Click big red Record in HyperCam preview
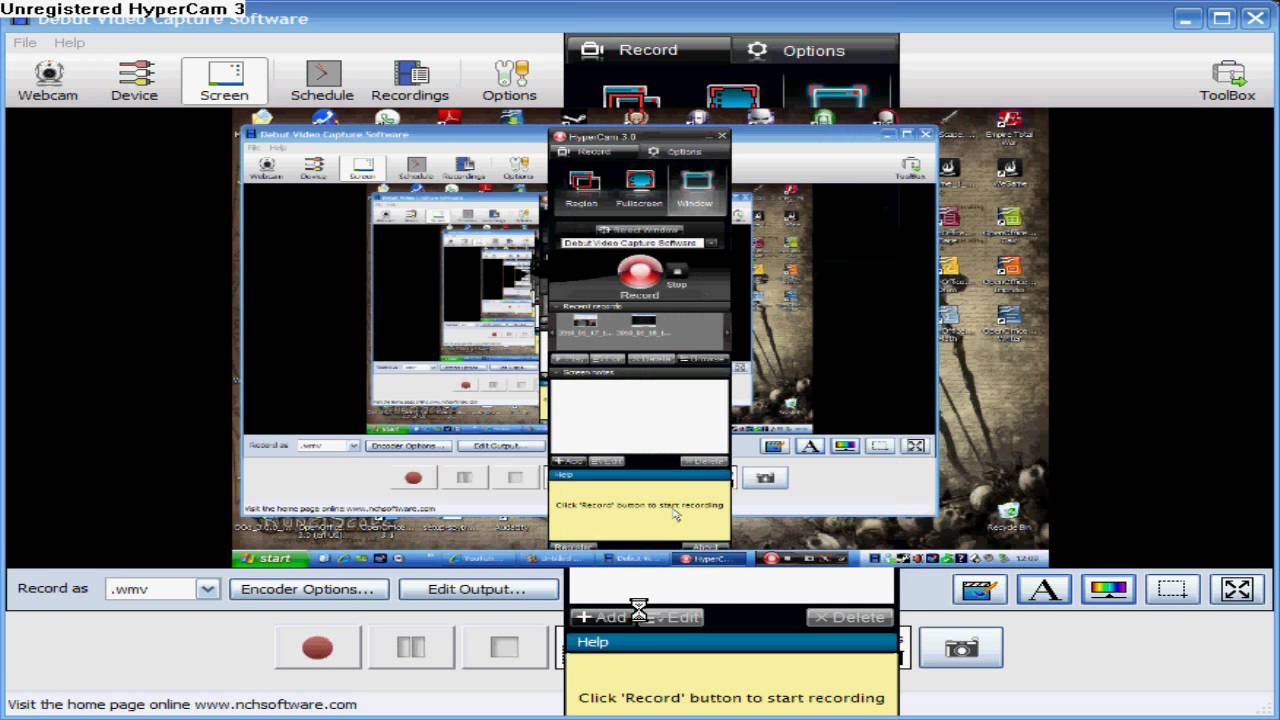This screenshot has height=720, width=1280. (x=639, y=276)
